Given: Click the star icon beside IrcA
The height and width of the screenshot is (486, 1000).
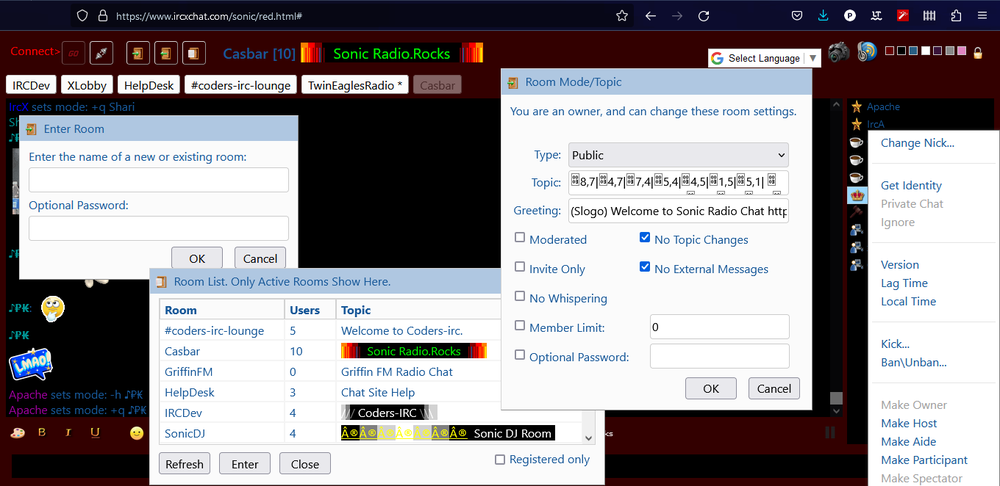Looking at the screenshot, I should pyautogui.click(x=857, y=124).
